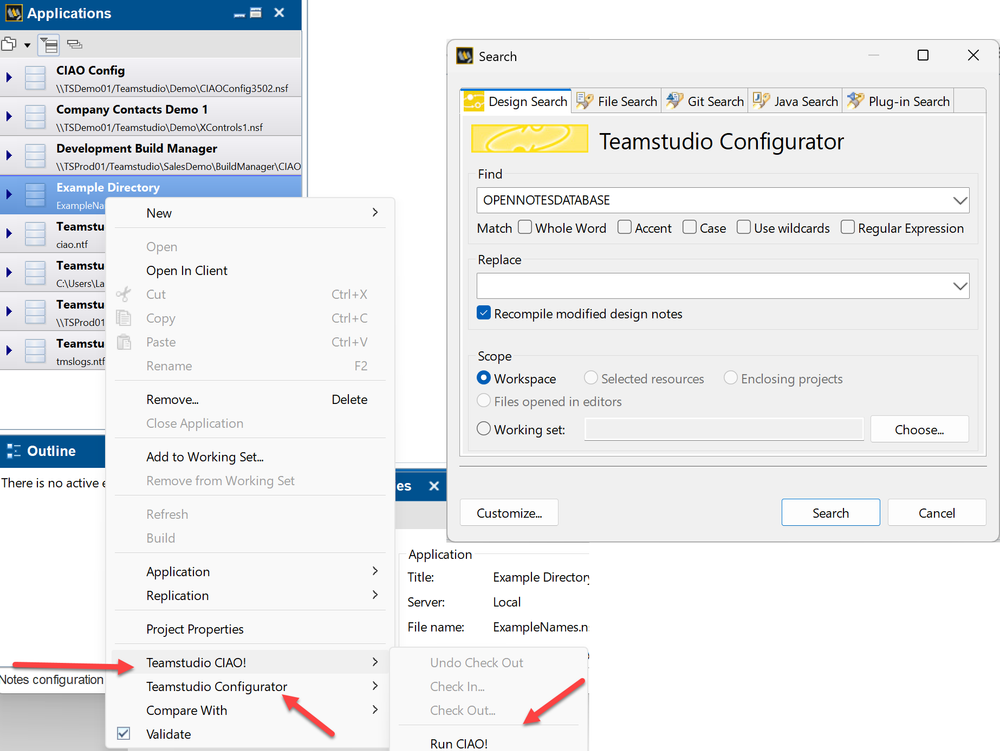Screen dimensions: 1000x751
Task: Close the Applications panel
Action: point(279,13)
